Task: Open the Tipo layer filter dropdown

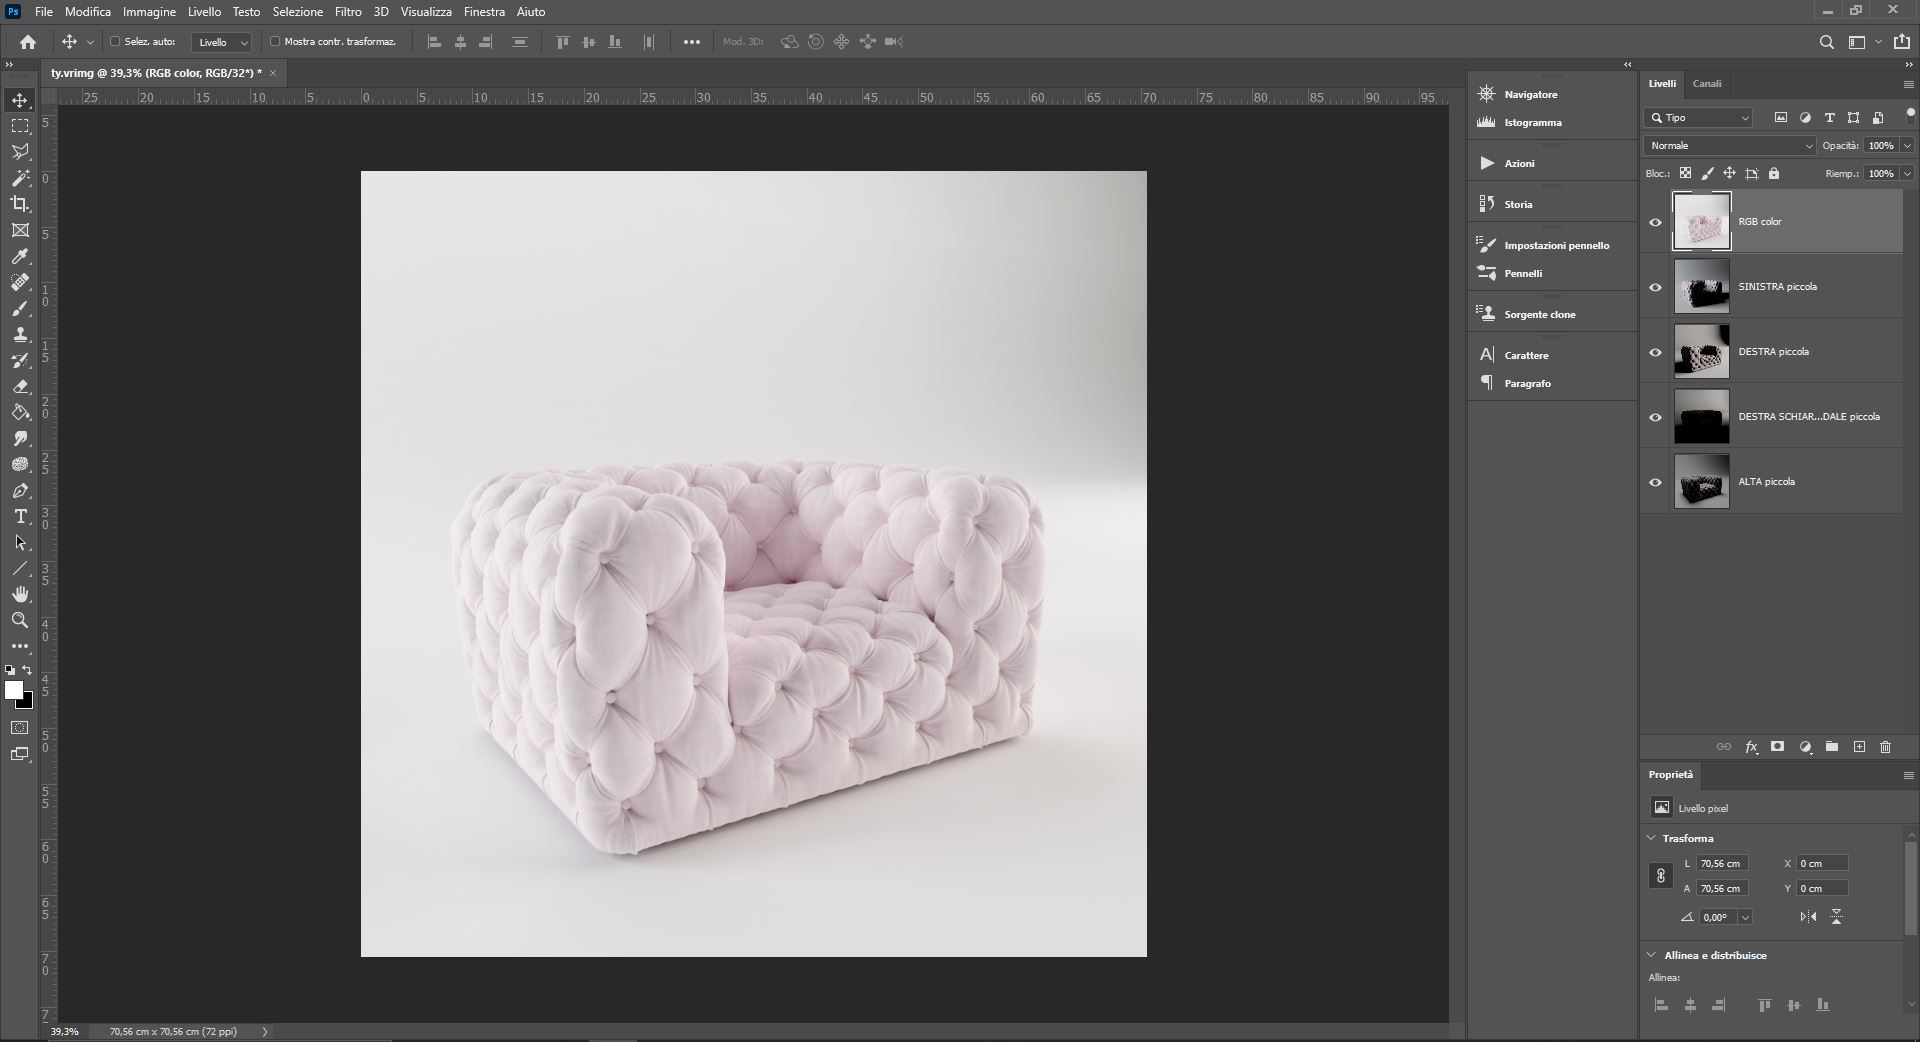Action: point(1698,118)
